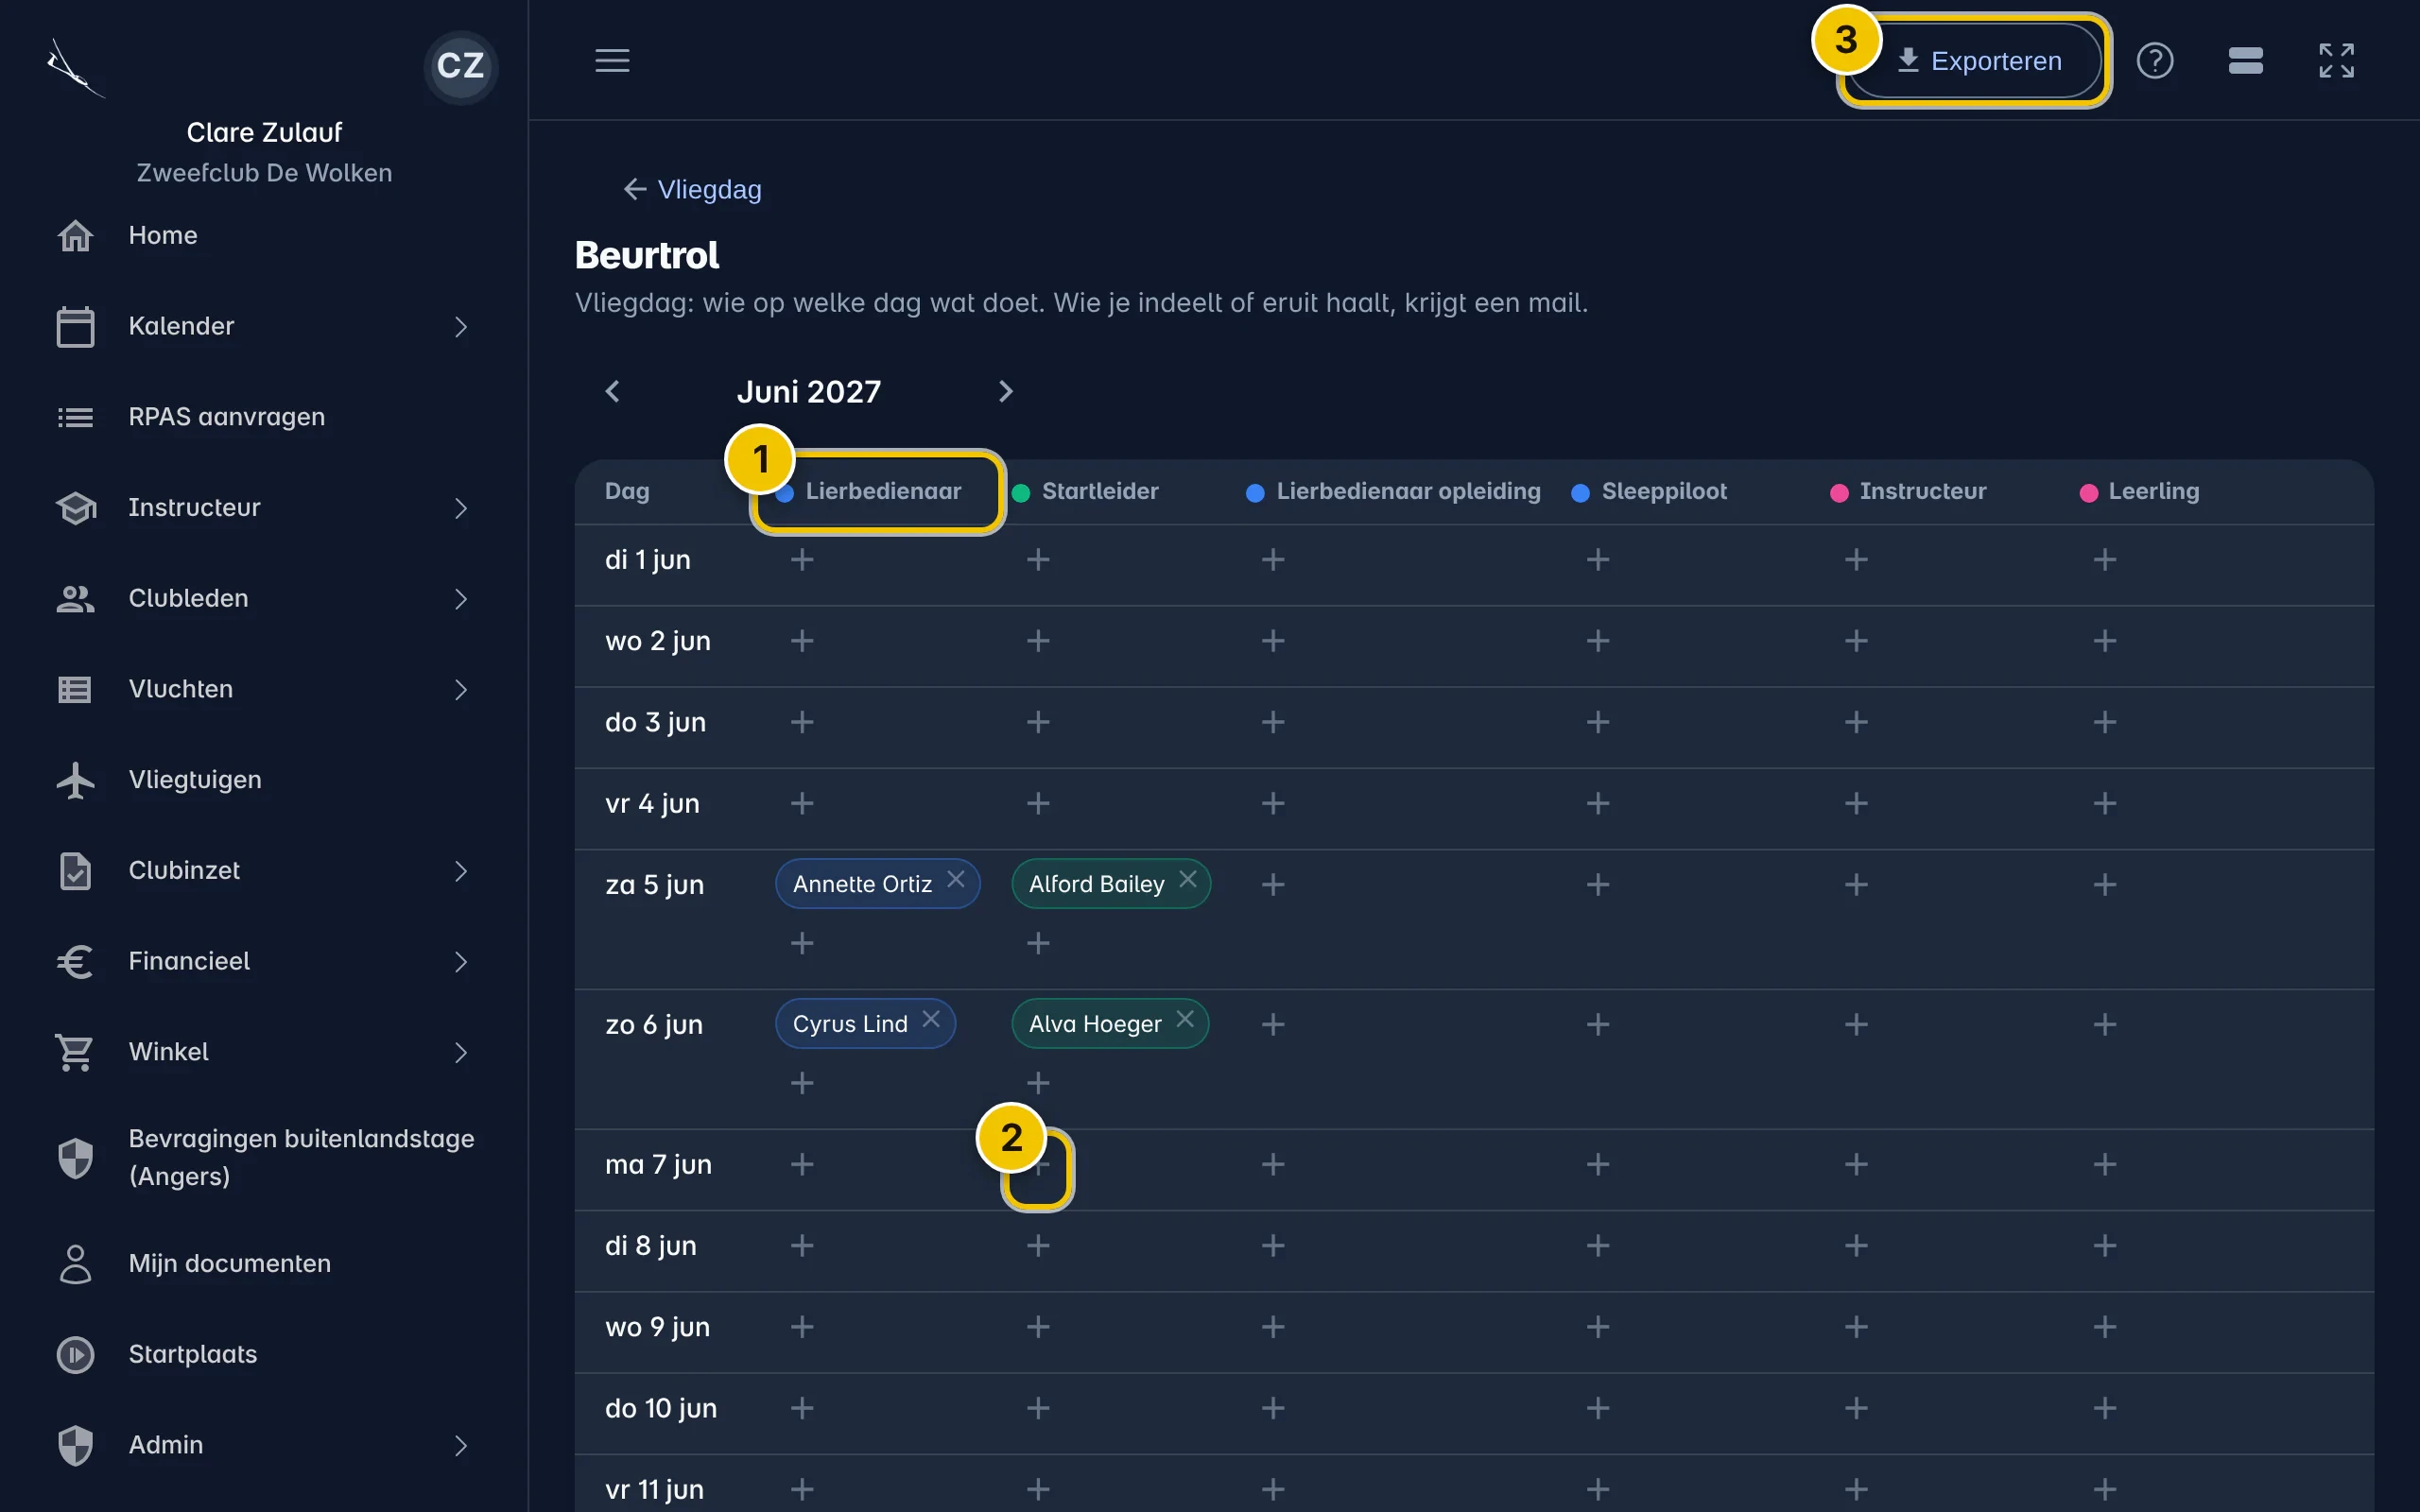Viewport: 2420px width, 1512px height.
Task: Go back to Vliegdag link
Action: [692, 189]
